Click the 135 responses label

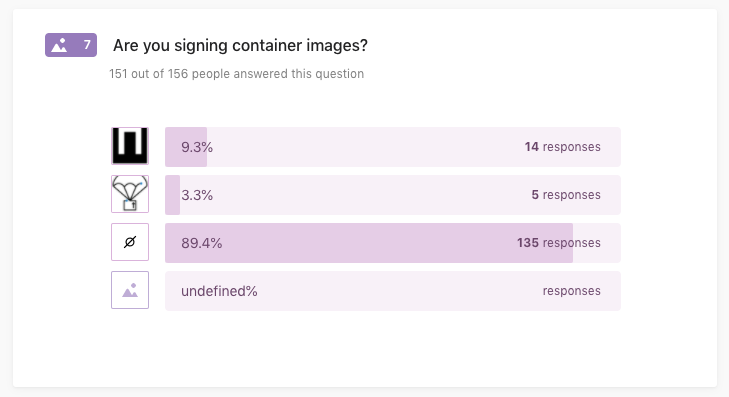(559, 243)
